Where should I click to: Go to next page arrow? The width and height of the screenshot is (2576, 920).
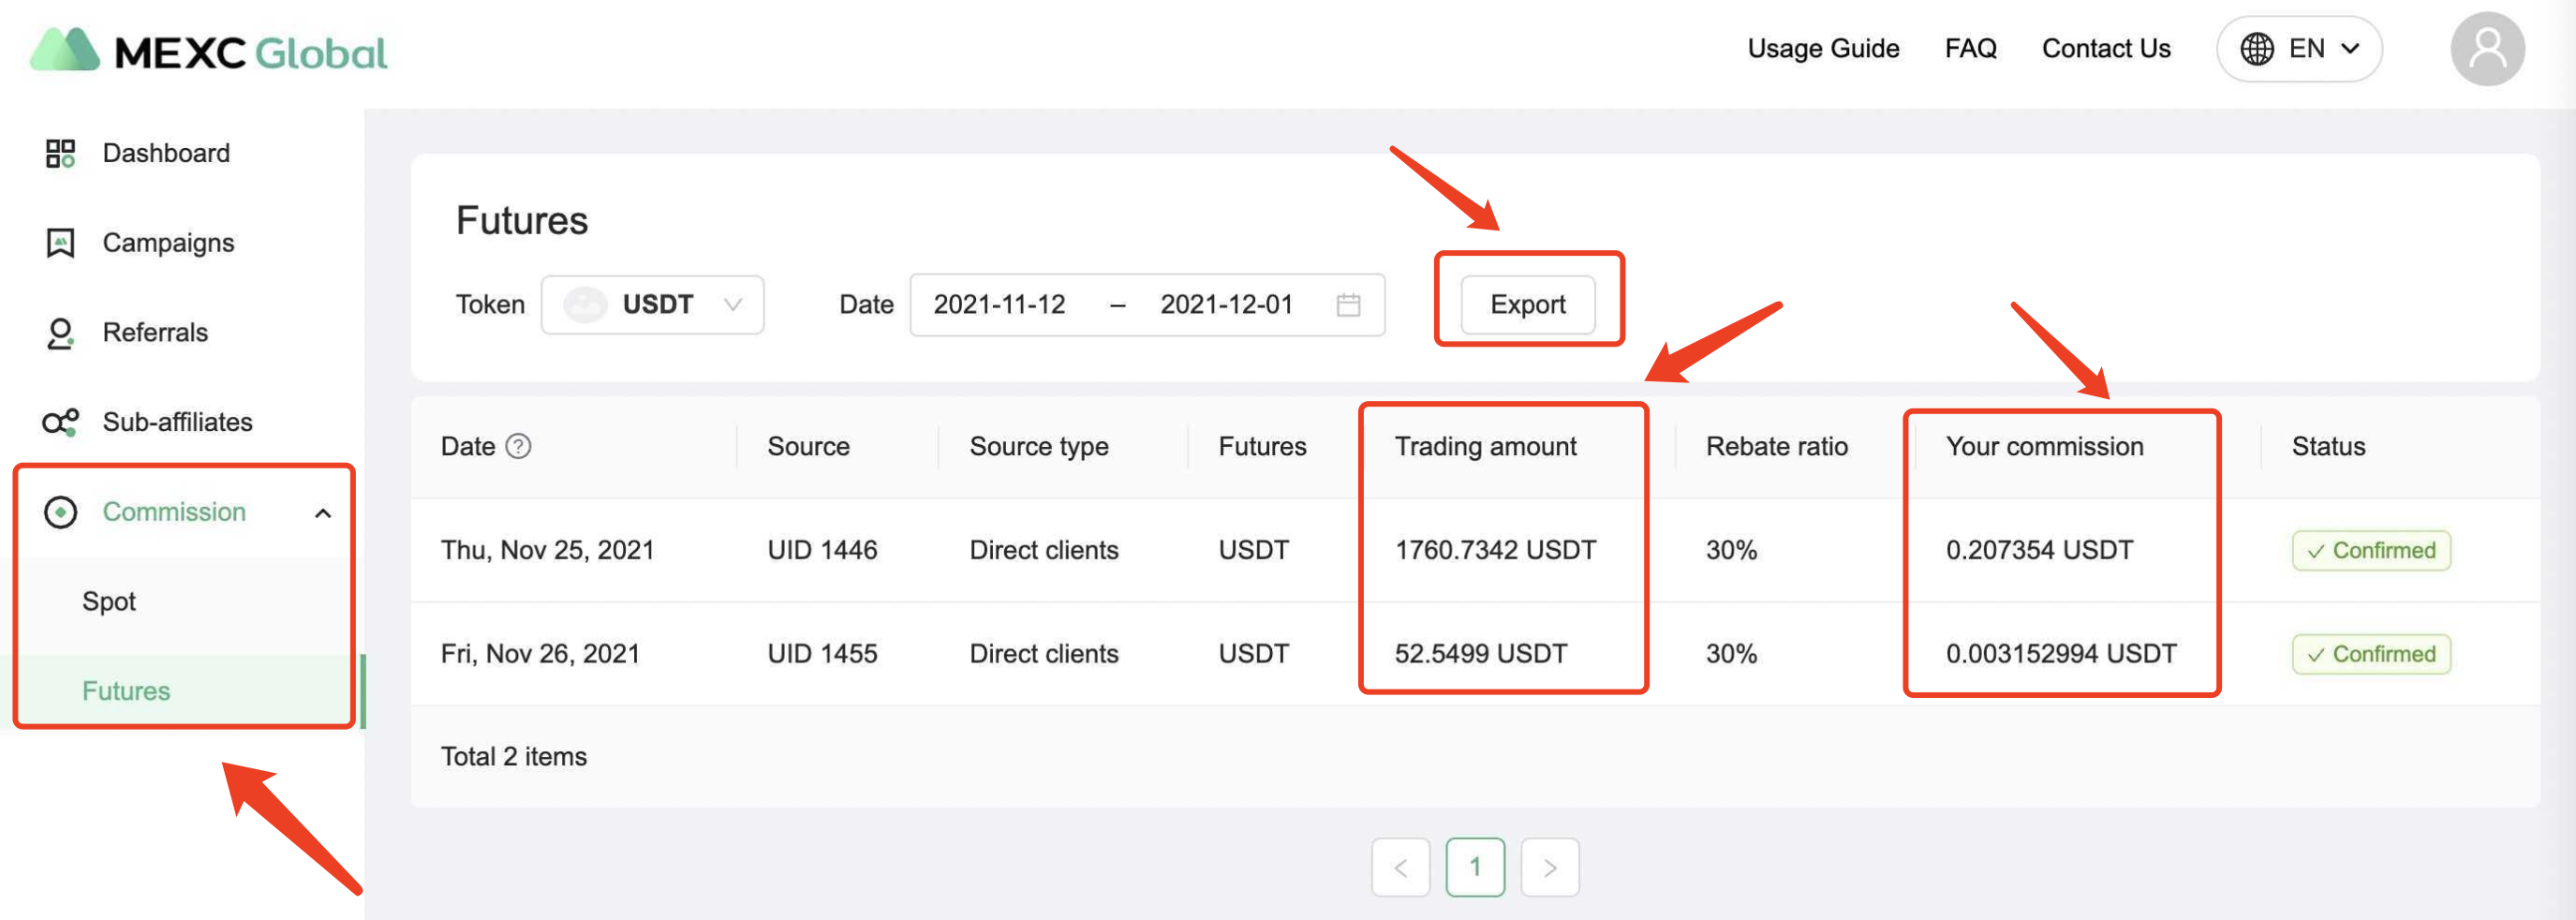point(1549,867)
